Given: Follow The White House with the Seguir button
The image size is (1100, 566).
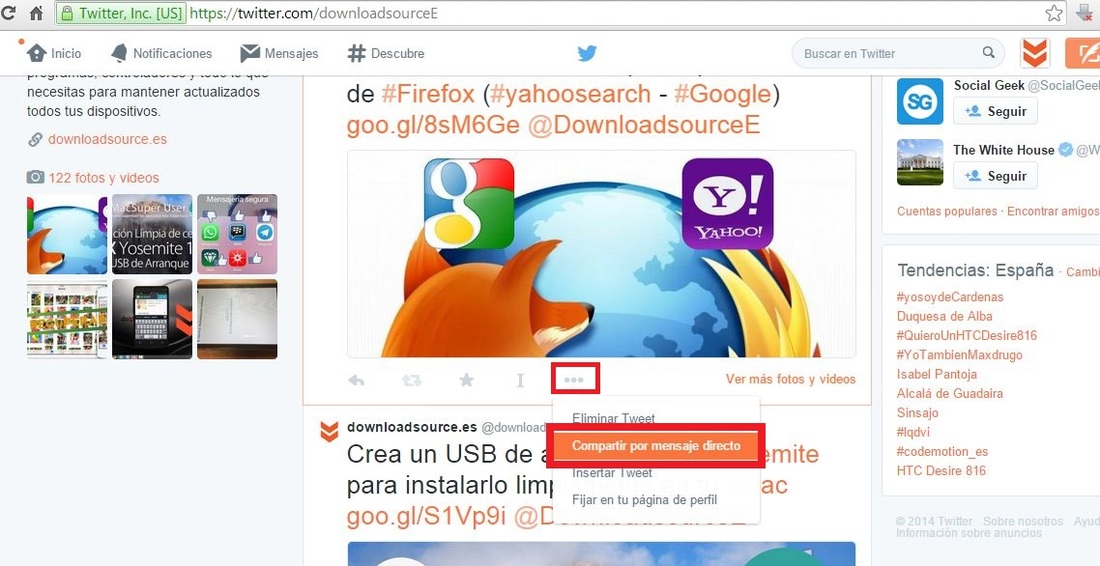Looking at the screenshot, I should [995, 175].
